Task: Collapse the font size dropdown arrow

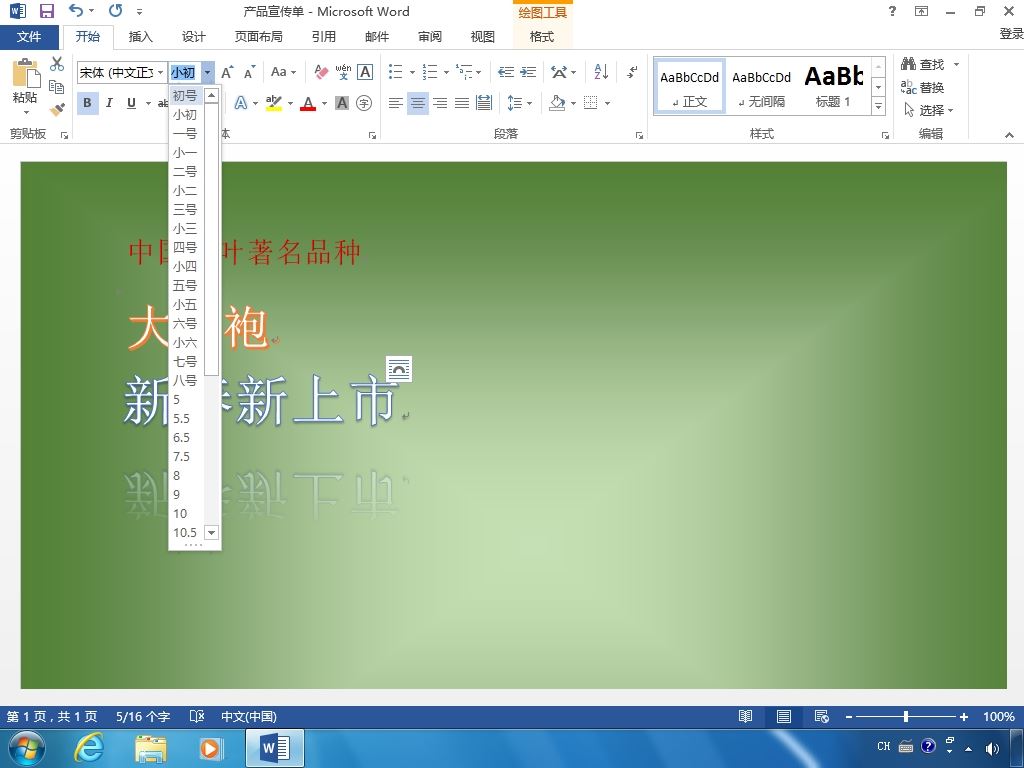Action: point(207,72)
